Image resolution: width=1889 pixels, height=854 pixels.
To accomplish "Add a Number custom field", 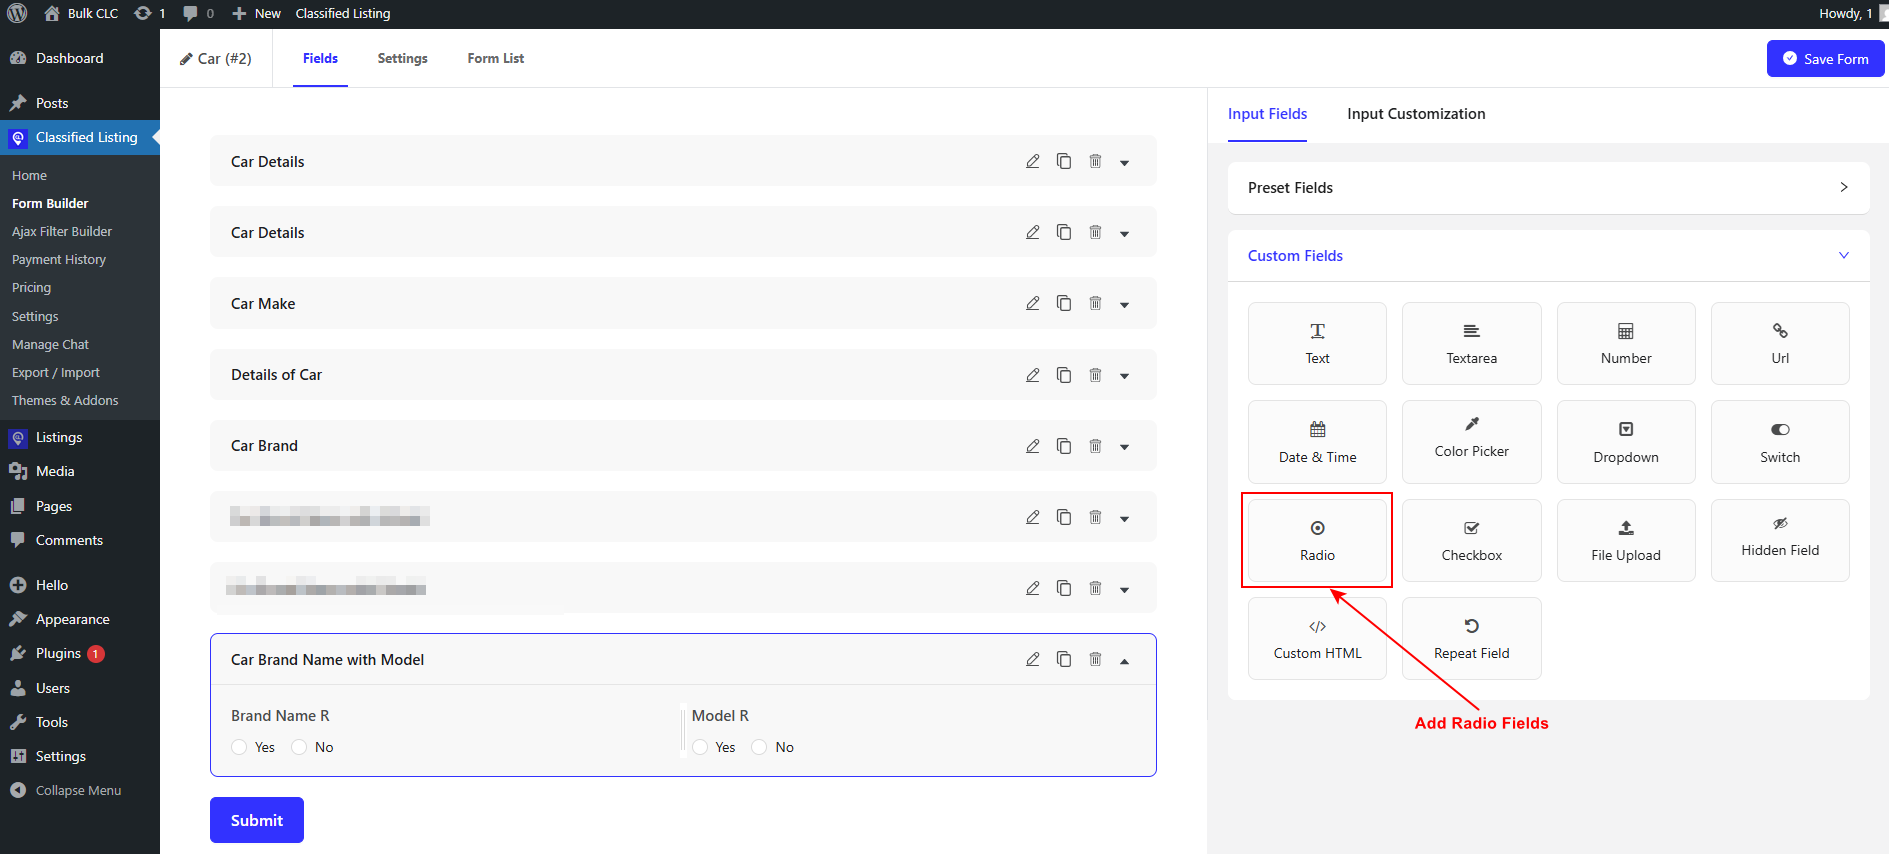I will (x=1626, y=343).
